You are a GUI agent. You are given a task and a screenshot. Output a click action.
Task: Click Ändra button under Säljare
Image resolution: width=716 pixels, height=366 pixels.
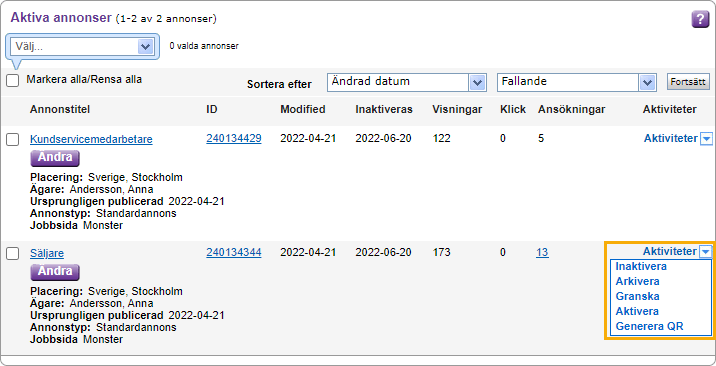point(55,272)
